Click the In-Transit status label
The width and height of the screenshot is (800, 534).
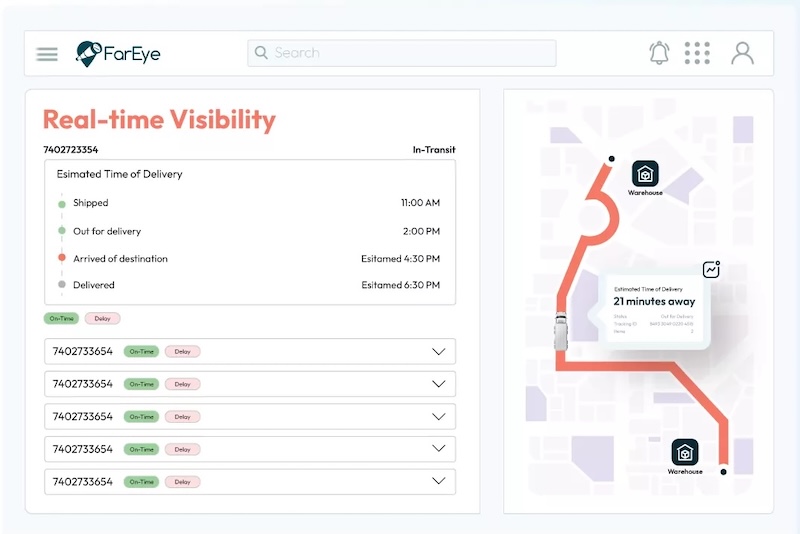coord(434,149)
